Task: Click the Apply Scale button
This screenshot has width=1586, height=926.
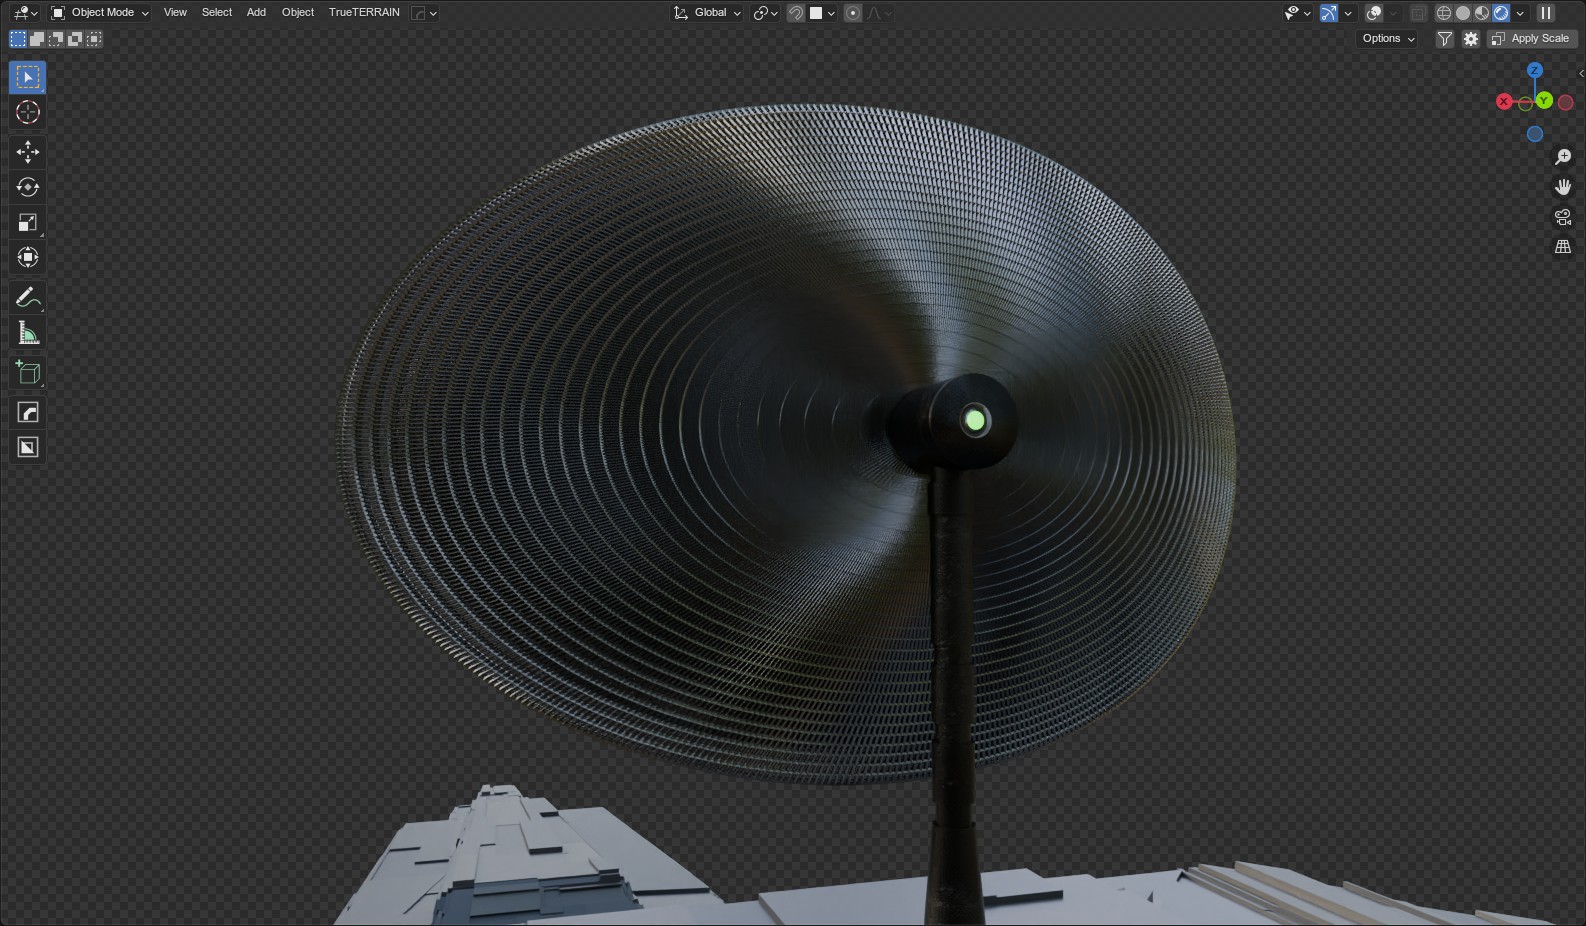Action: click(x=1532, y=39)
